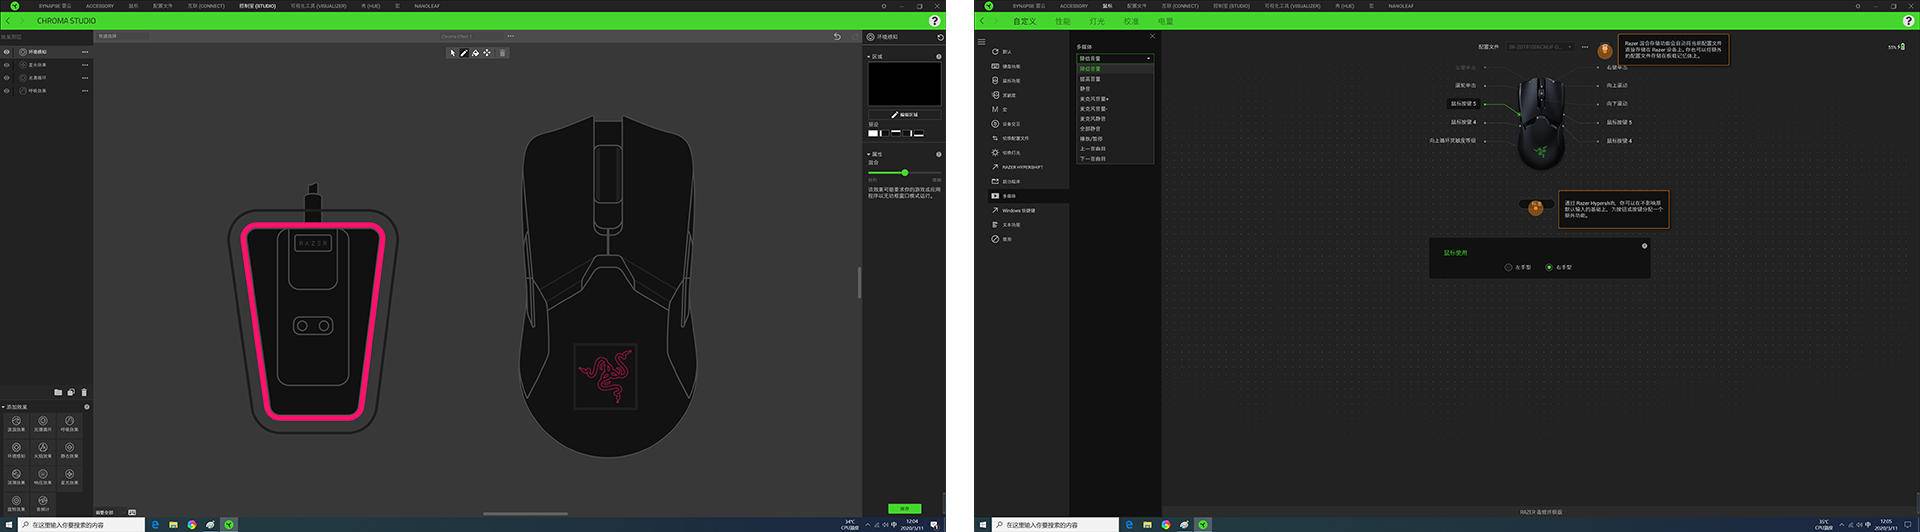Click the undo arrow above the canvas
The height and width of the screenshot is (532, 1920).
coord(837,37)
